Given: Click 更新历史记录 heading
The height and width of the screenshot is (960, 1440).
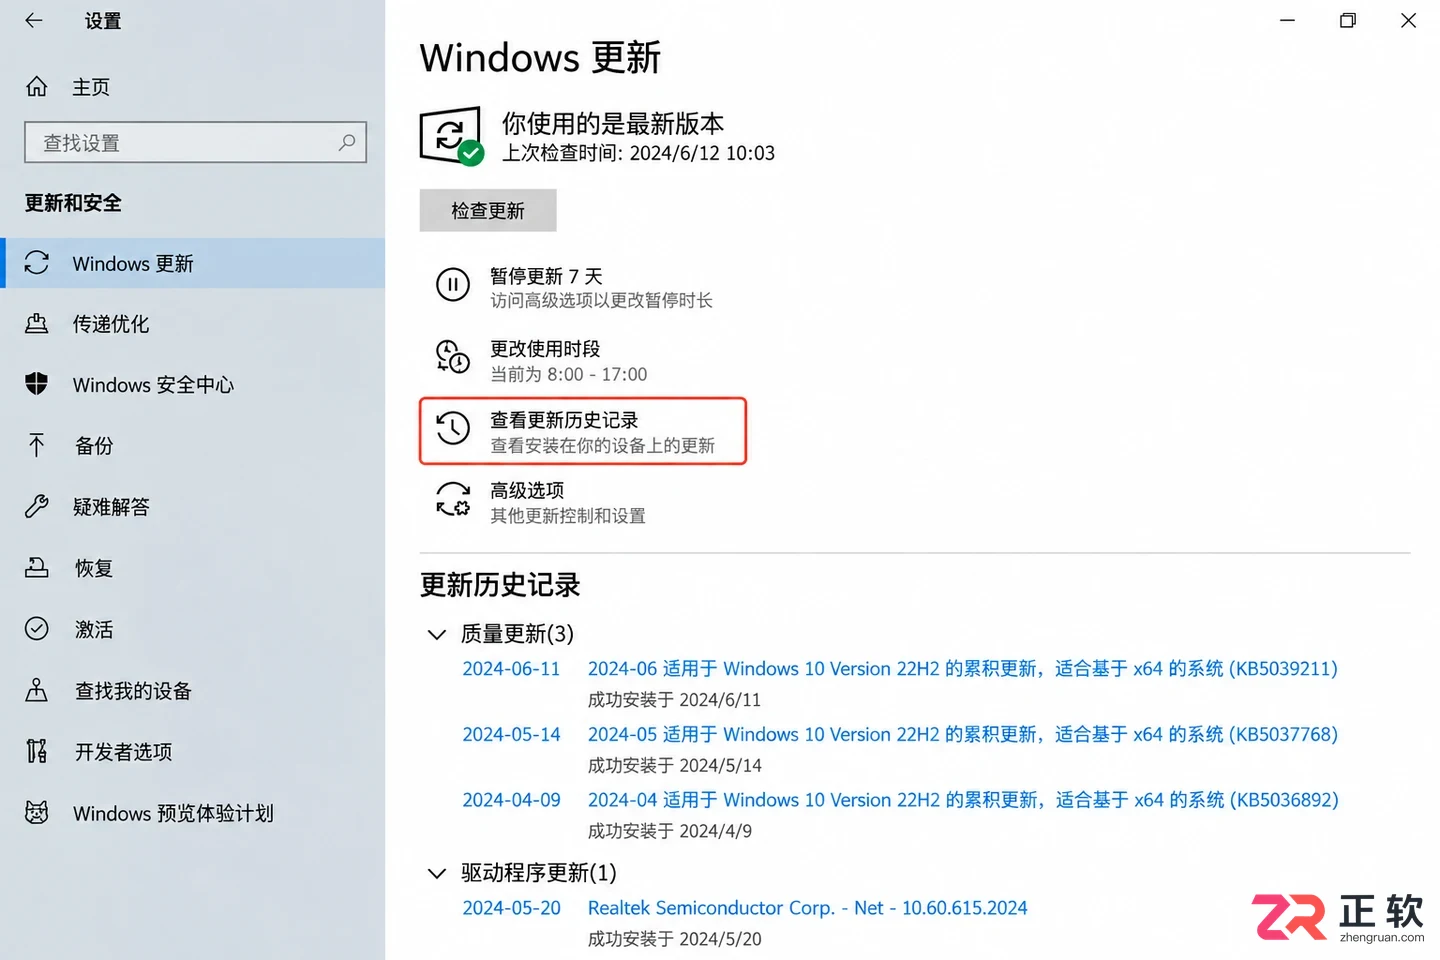Looking at the screenshot, I should (500, 585).
